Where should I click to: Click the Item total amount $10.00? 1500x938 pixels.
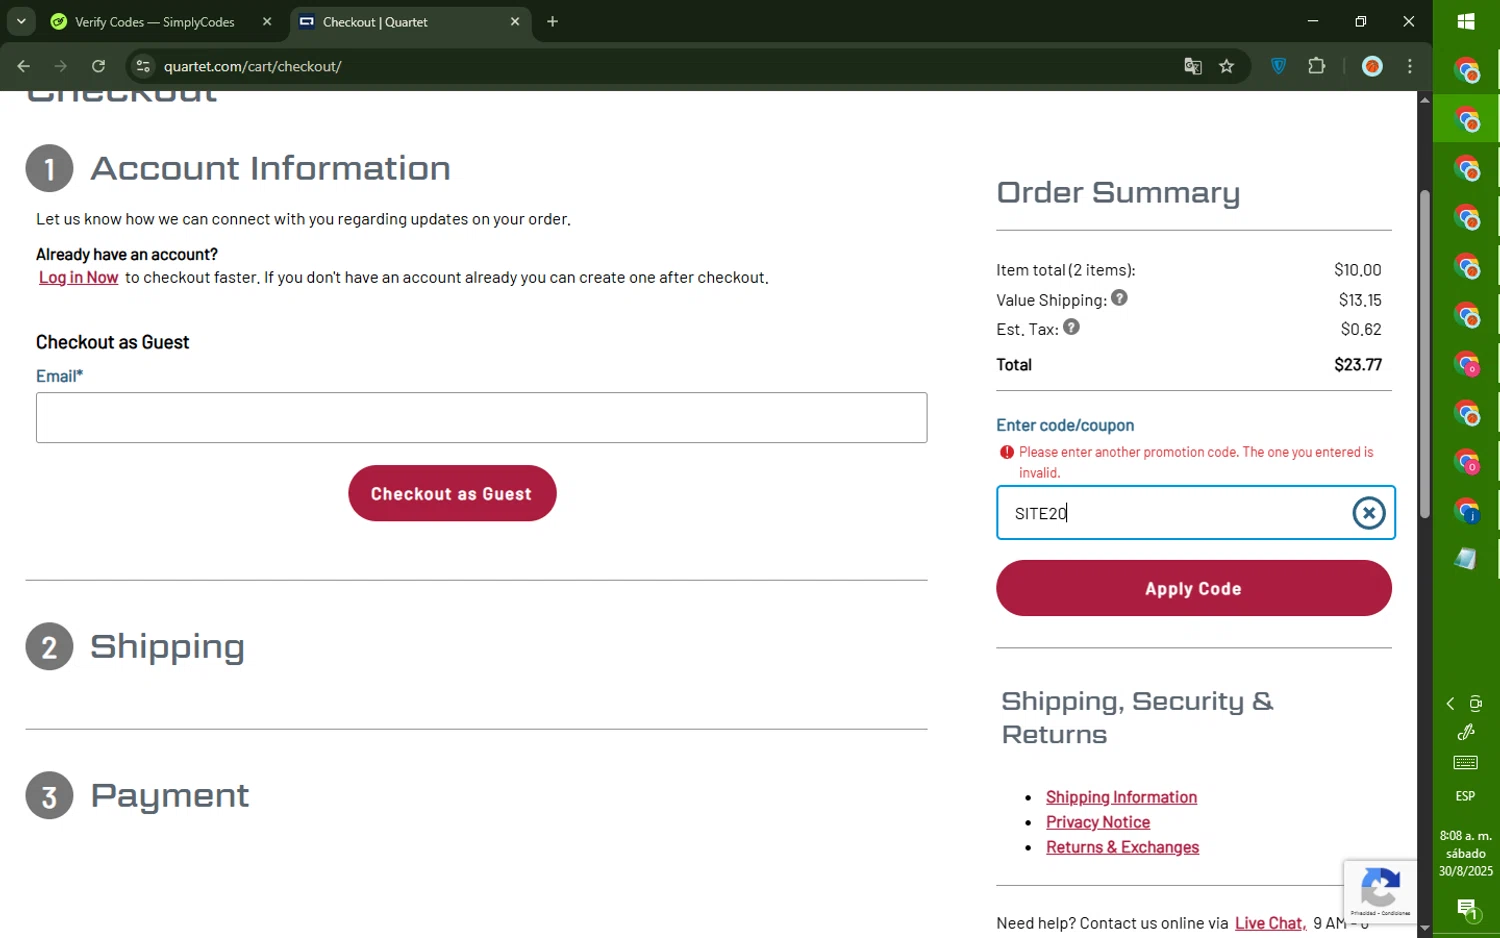click(x=1357, y=270)
